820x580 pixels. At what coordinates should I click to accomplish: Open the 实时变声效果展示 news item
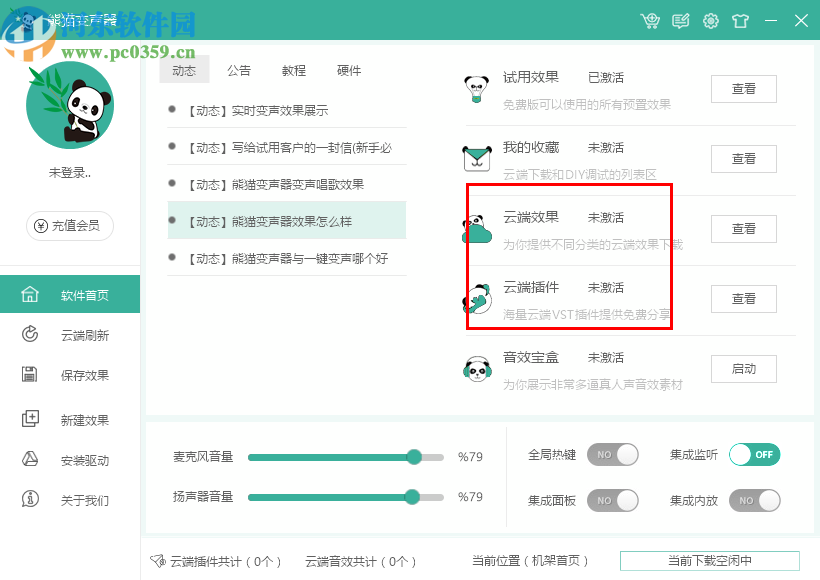tap(279, 111)
